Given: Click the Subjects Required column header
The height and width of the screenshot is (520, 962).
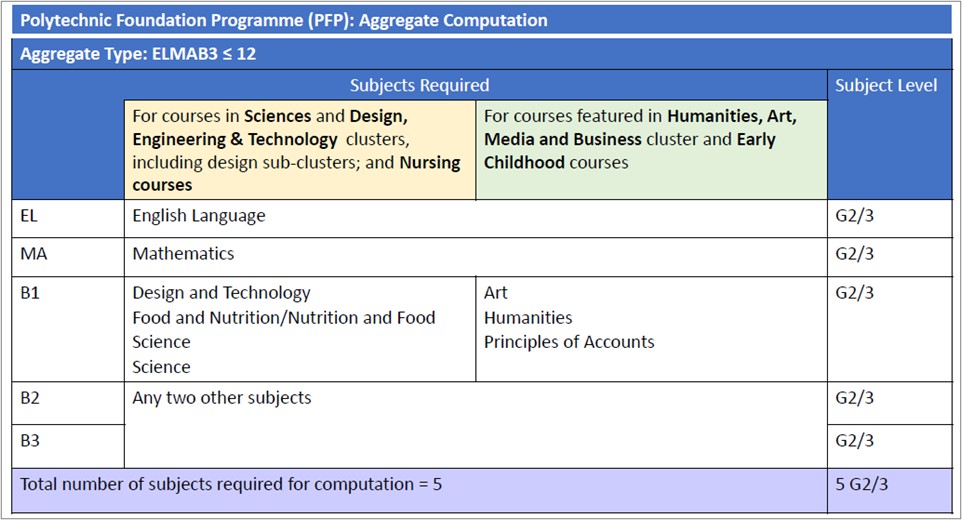Looking at the screenshot, I should coord(419,86).
